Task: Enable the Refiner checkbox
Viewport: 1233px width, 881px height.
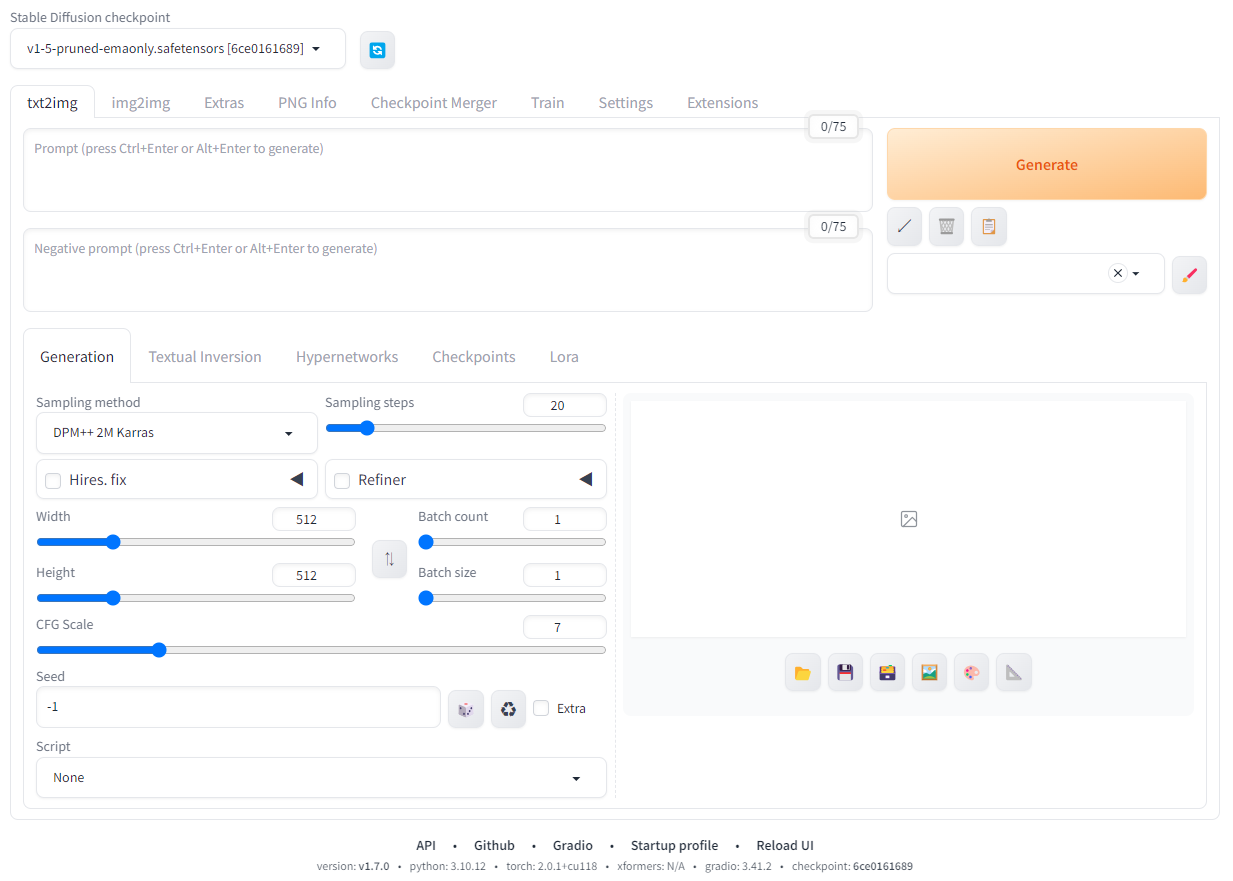Action: click(x=342, y=481)
